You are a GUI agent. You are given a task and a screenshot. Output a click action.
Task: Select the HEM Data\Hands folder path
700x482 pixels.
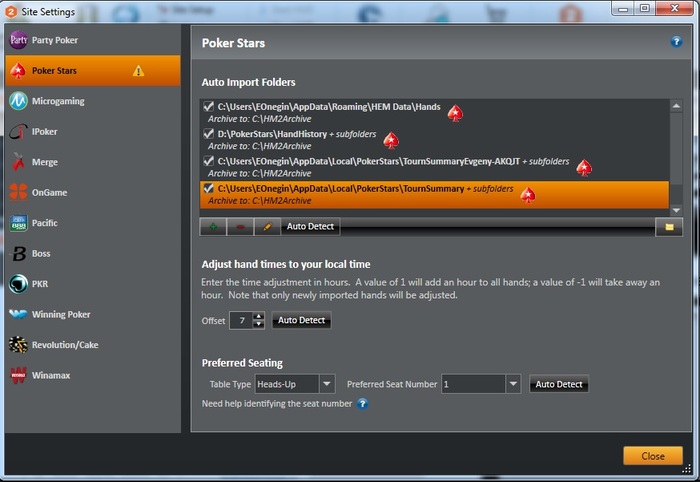pos(329,107)
